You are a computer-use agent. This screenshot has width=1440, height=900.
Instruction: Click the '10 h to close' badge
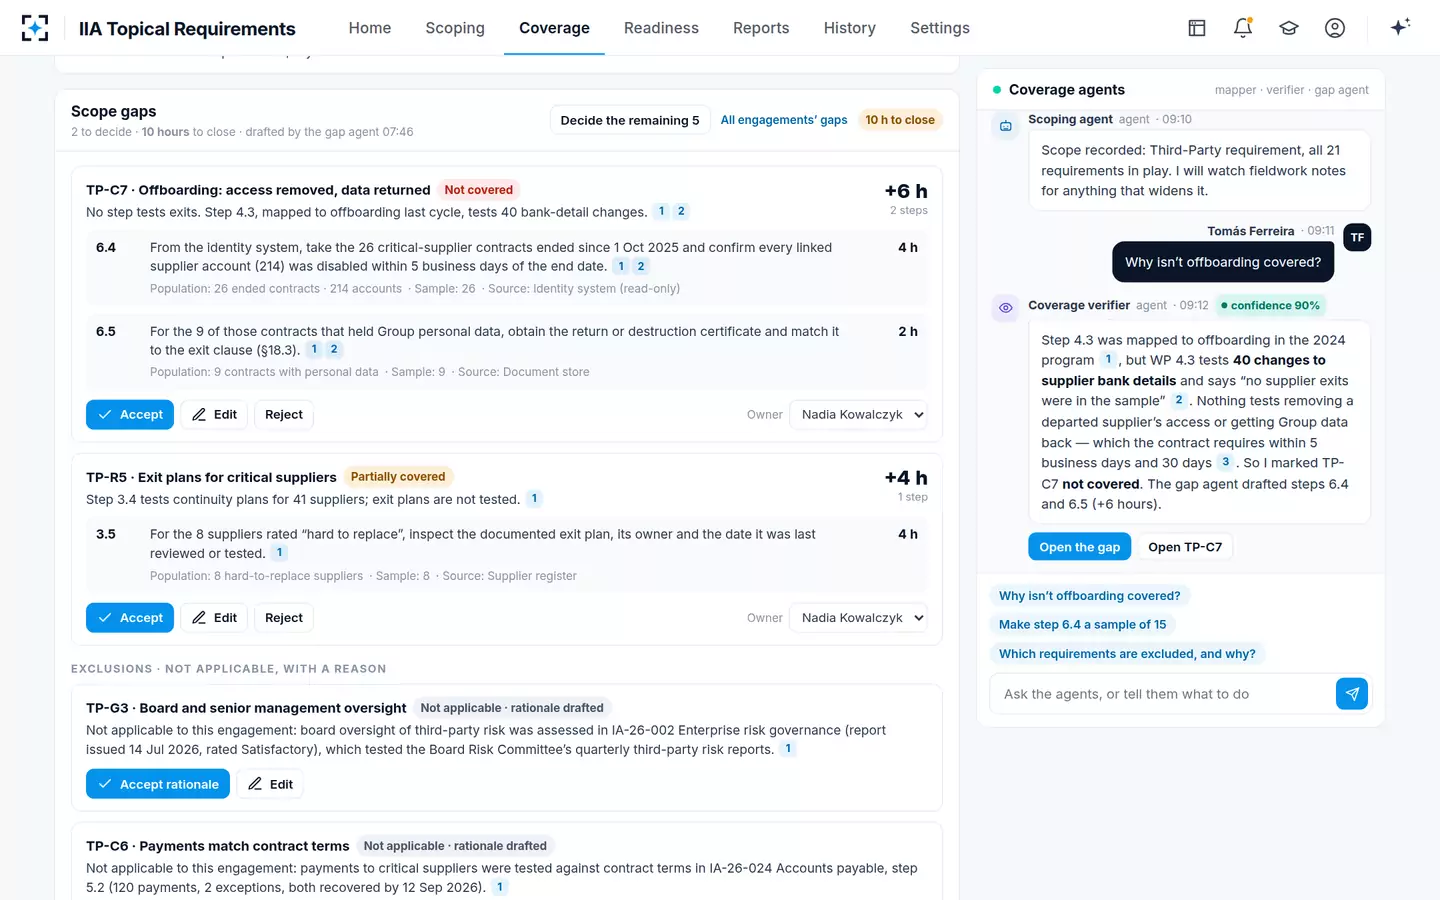pyautogui.click(x=900, y=120)
